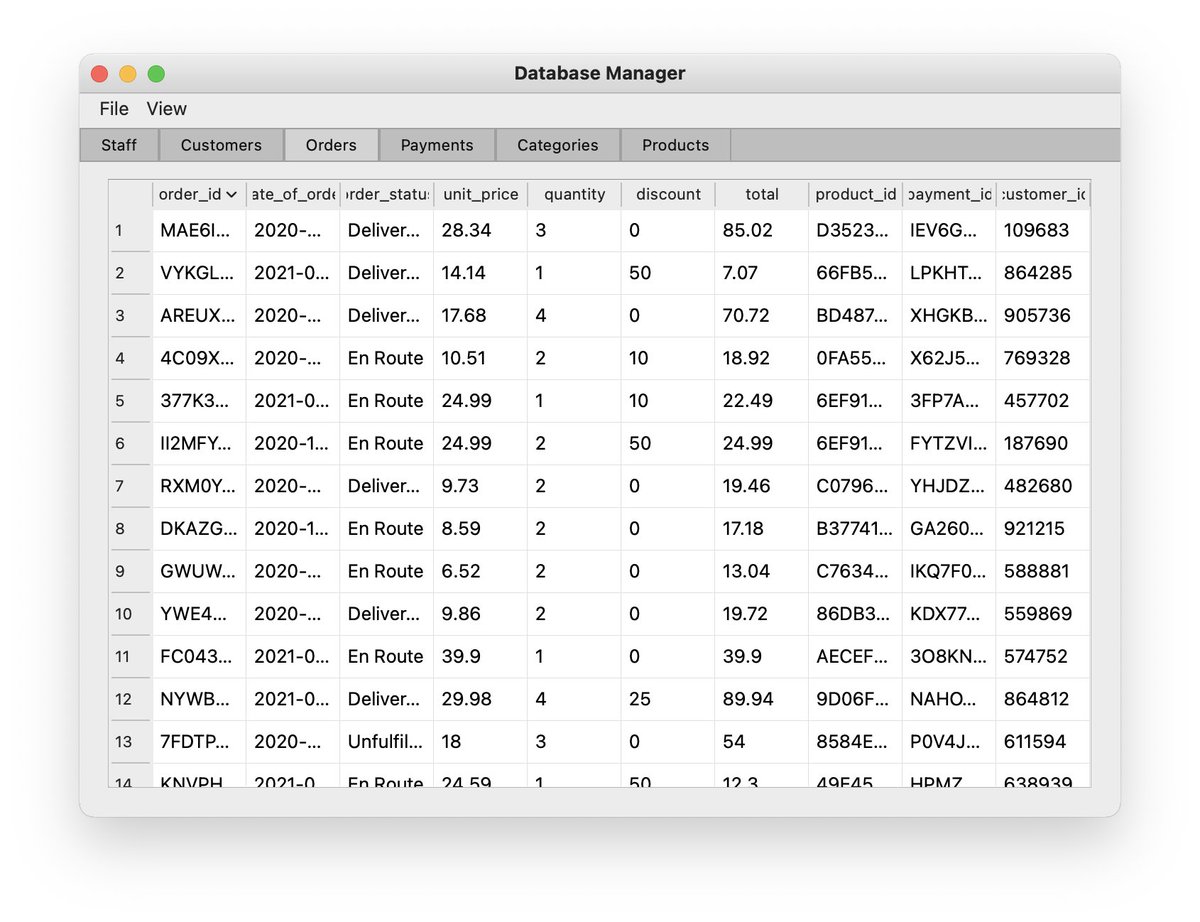Image resolution: width=1200 pixels, height=922 pixels.
Task: Open the Payments tab
Action: (x=437, y=145)
